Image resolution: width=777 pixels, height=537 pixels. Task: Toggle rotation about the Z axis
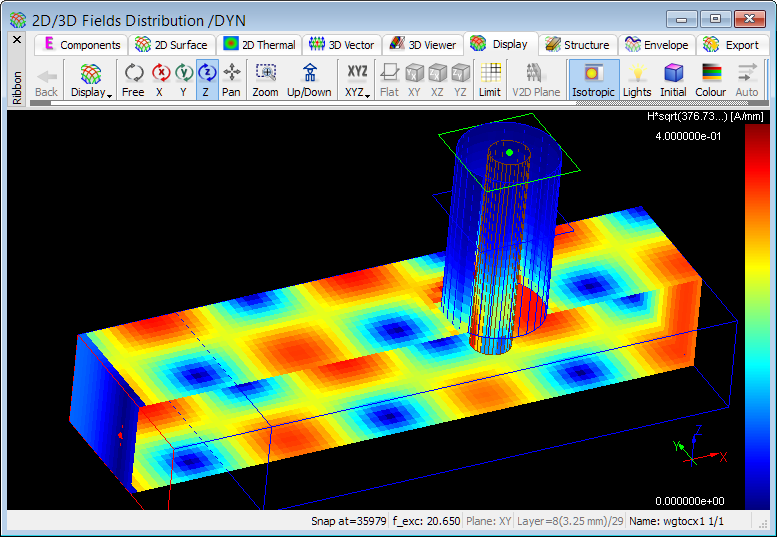(207, 79)
